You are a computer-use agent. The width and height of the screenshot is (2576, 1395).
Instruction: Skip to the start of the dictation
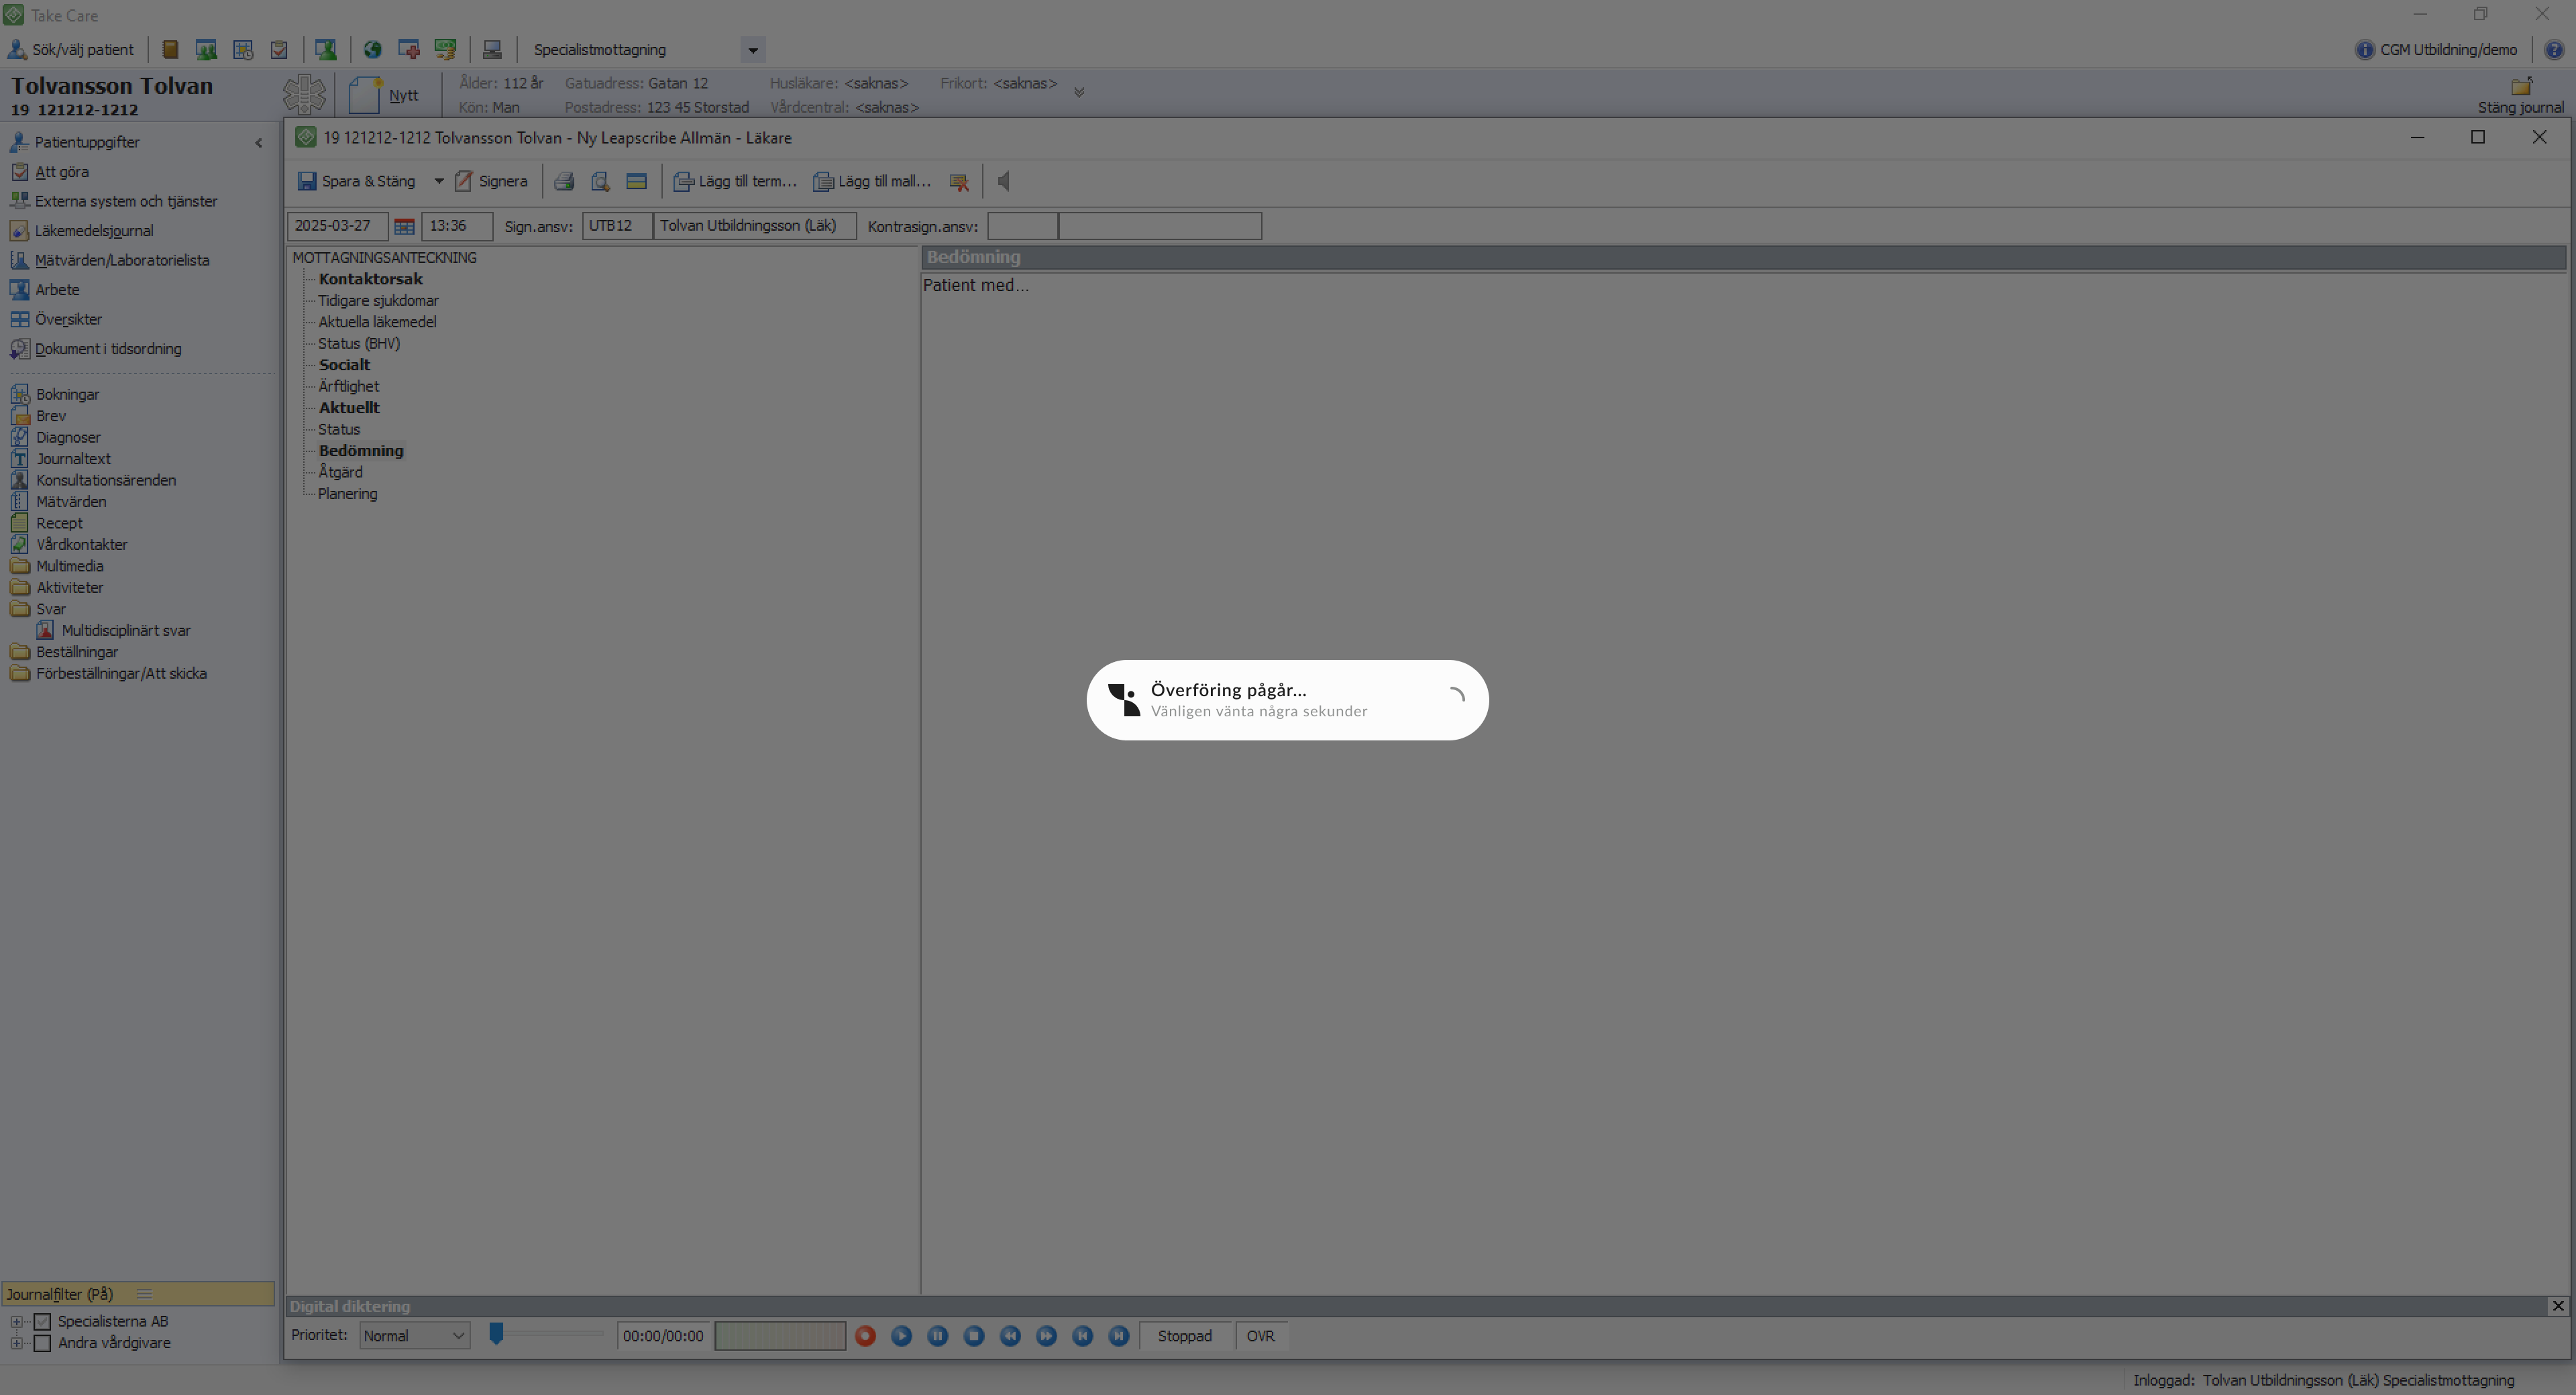tap(1082, 1335)
